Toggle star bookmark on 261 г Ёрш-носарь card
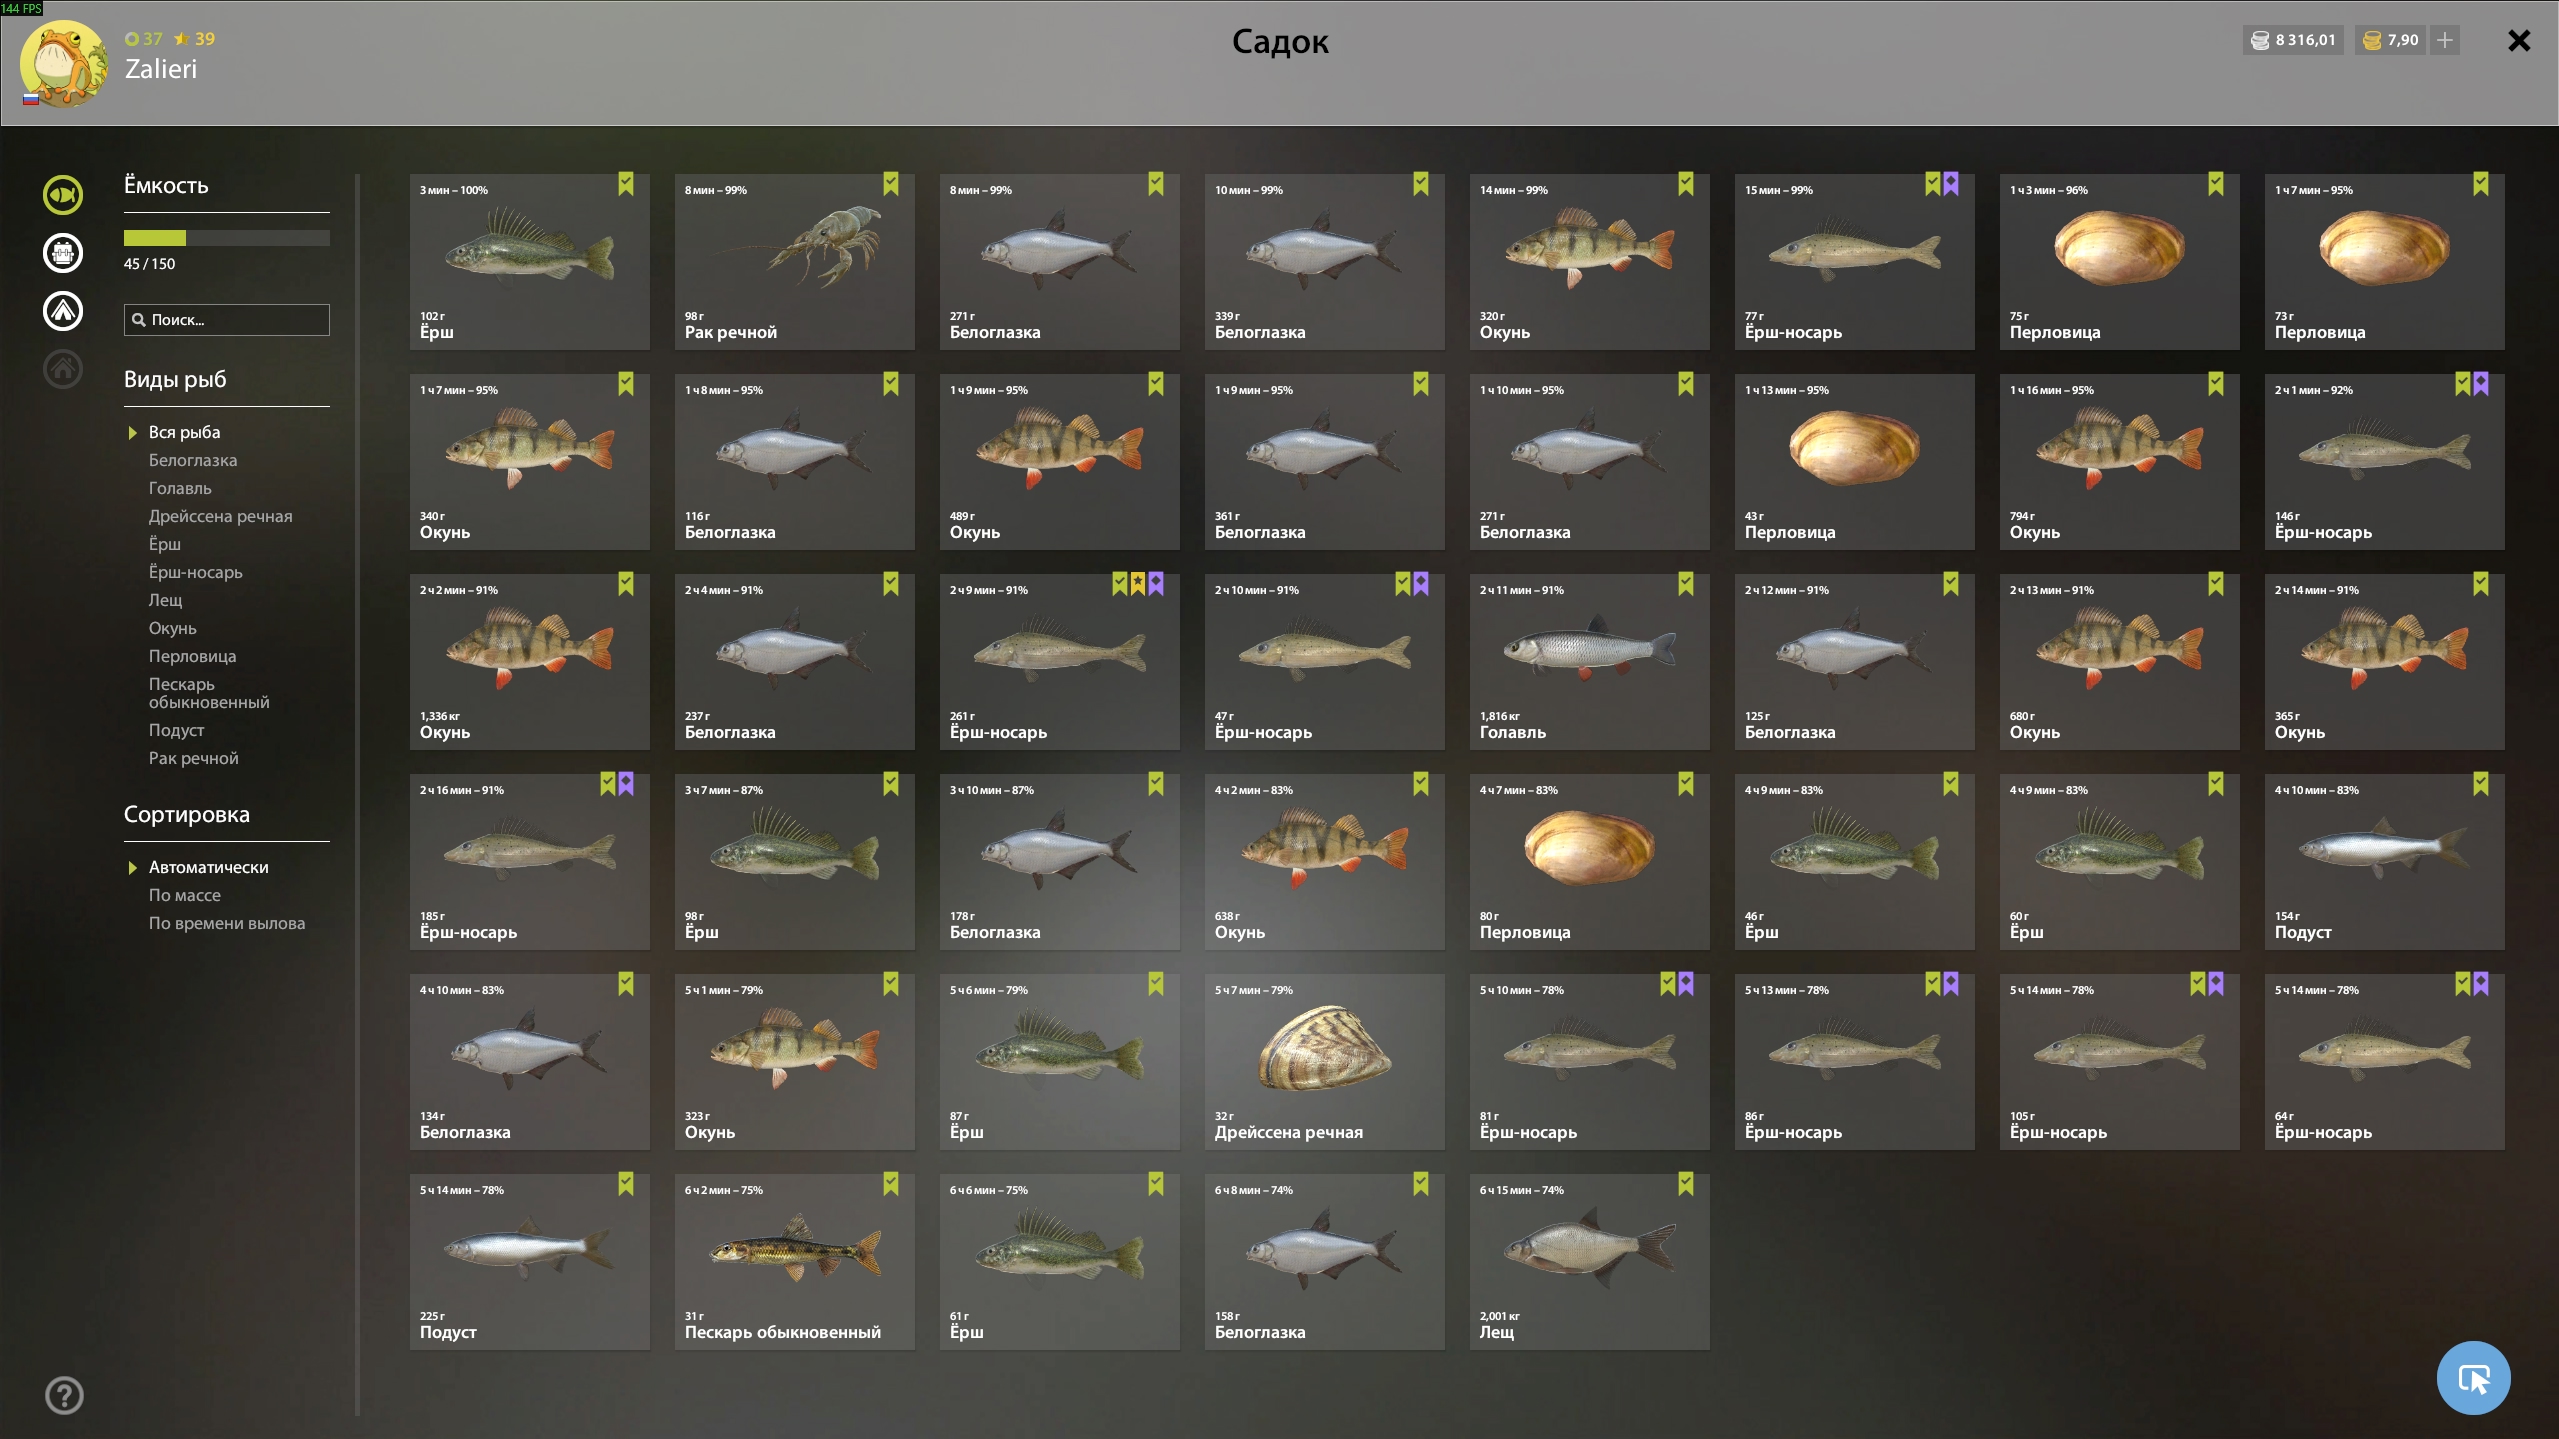The image size is (2559, 1439). 1138,584
